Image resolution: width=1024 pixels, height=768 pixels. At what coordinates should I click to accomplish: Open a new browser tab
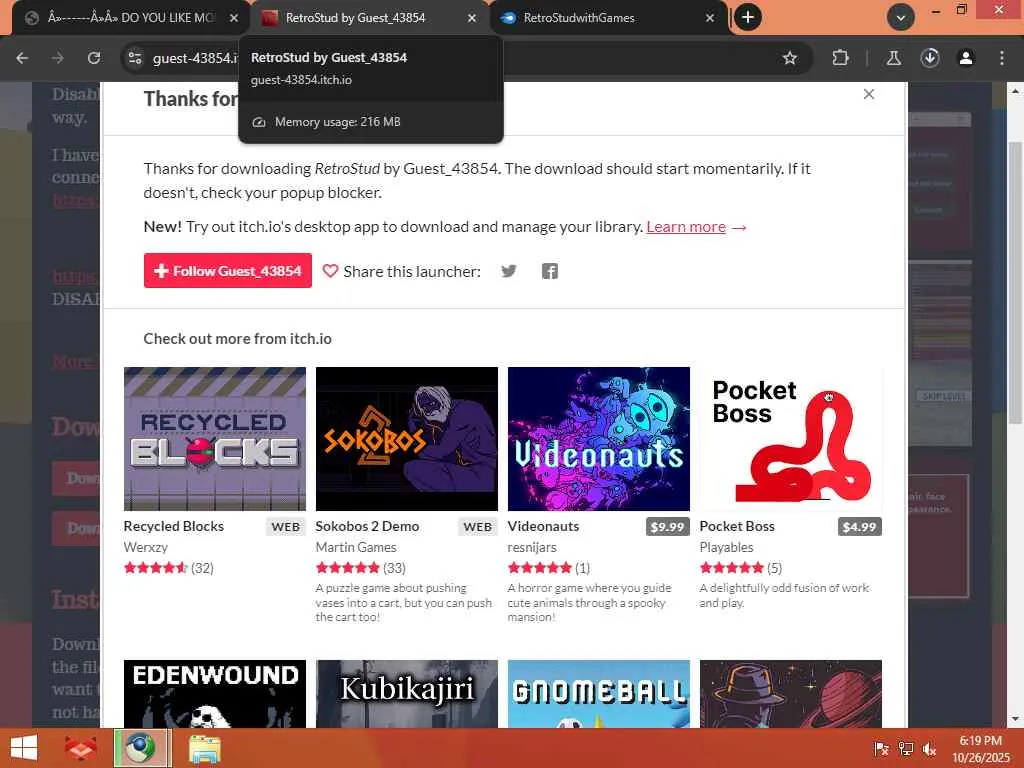pyautogui.click(x=748, y=18)
